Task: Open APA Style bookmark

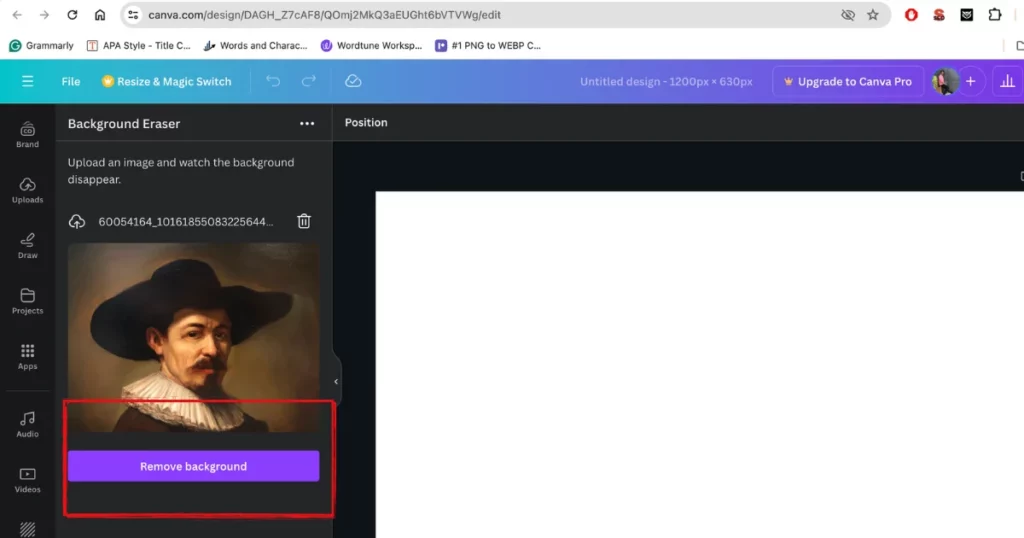Action: click(138, 46)
